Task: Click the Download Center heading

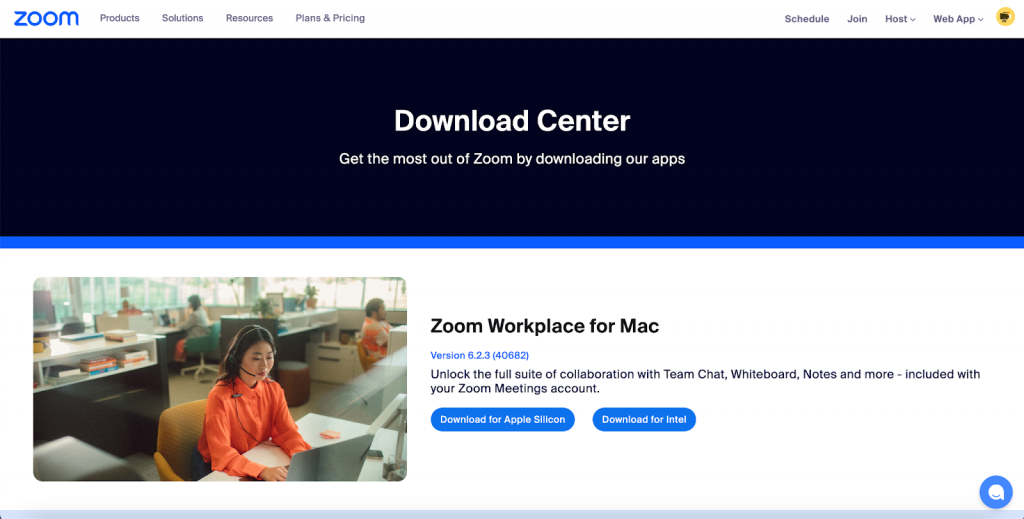Action: (512, 121)
